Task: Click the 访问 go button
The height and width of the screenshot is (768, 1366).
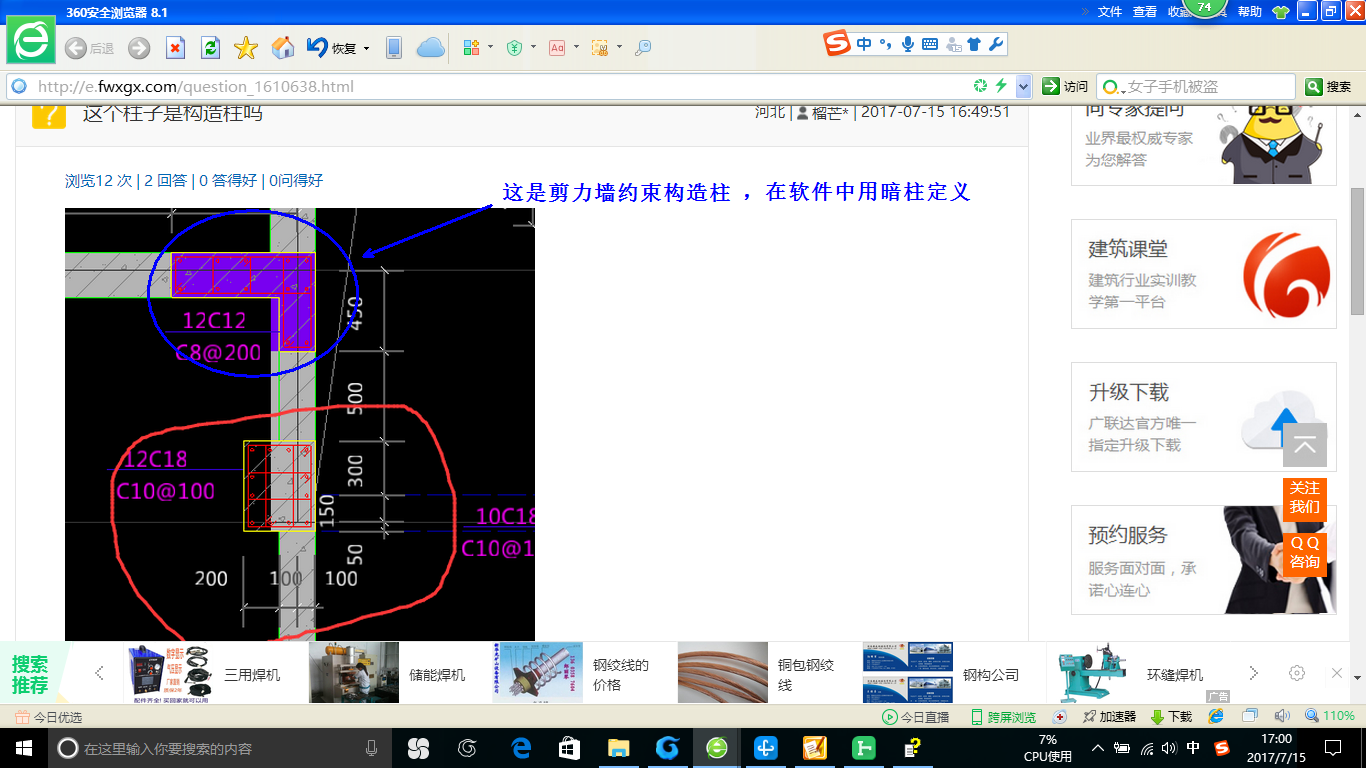Action: point(1065,87)
